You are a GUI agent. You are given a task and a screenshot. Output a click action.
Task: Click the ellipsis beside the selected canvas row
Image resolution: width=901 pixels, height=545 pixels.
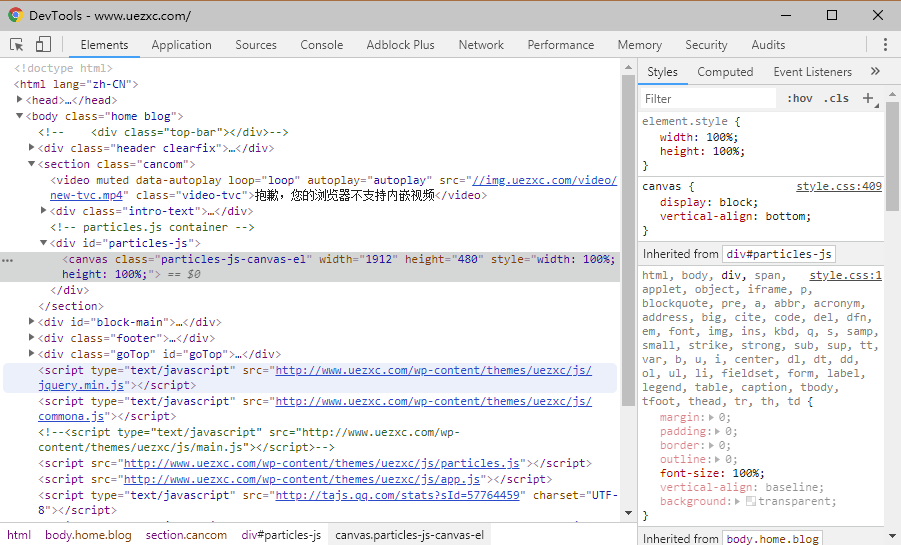point(8,260)
